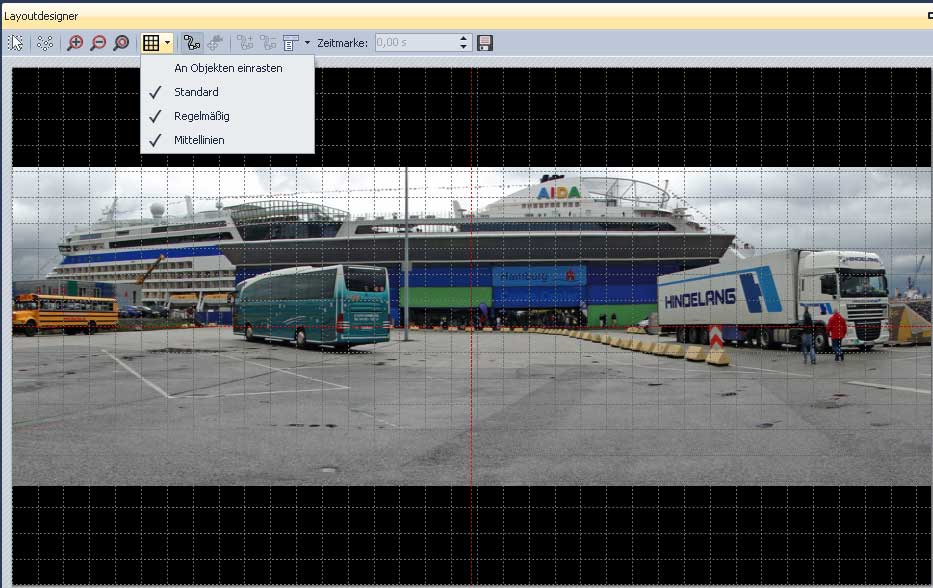This screenshot has width=933, height=588.
Task: Click the grid display icon
Action: [x=151, y=43]
